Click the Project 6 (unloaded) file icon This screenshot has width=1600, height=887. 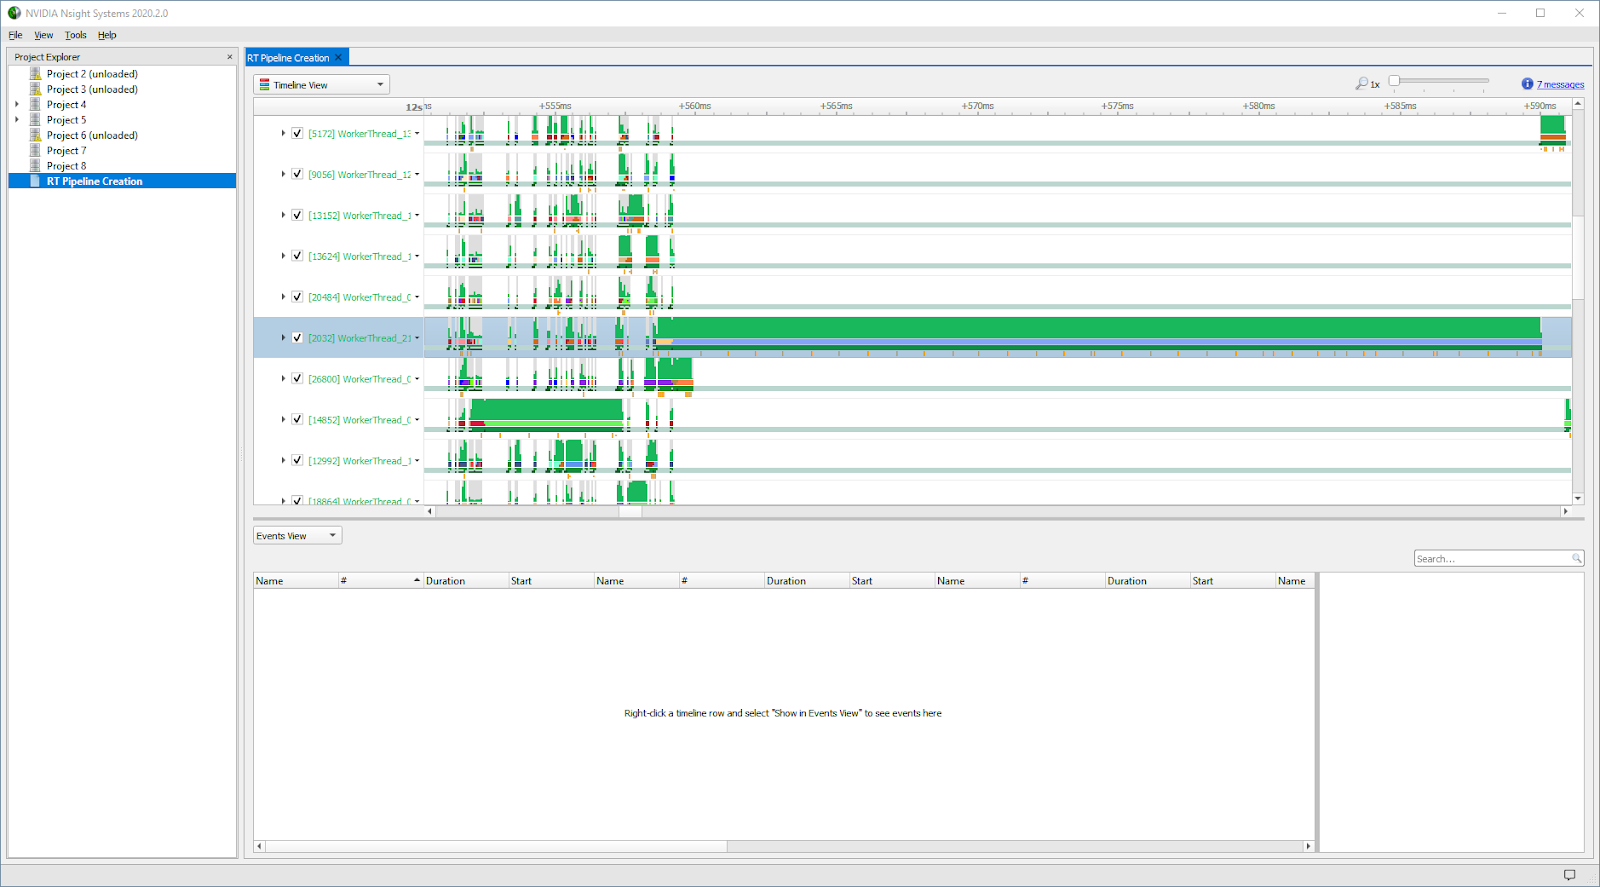[36, 135]
